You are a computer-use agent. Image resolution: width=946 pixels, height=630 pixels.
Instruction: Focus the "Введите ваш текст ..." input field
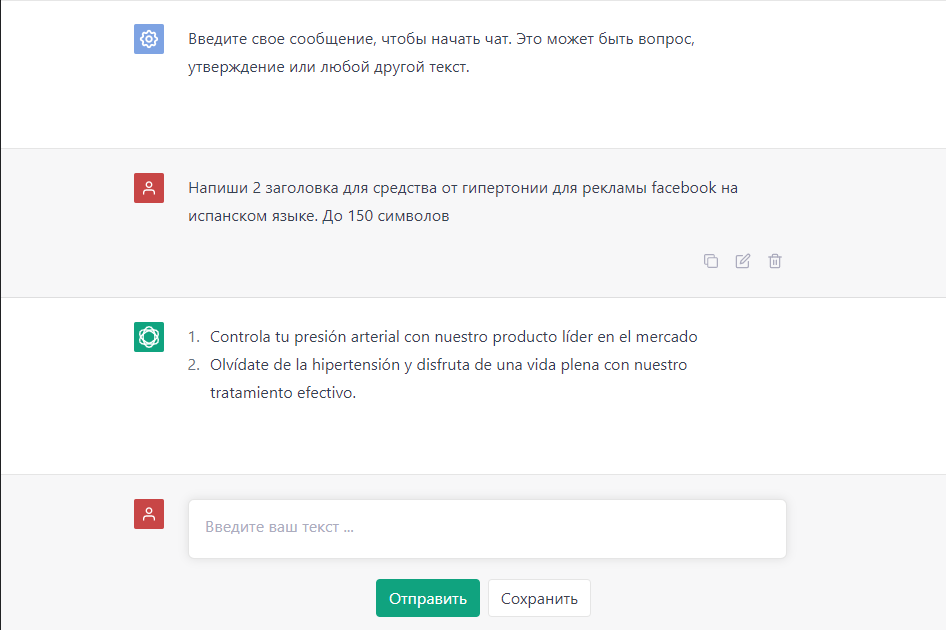(x=487, y=528)
